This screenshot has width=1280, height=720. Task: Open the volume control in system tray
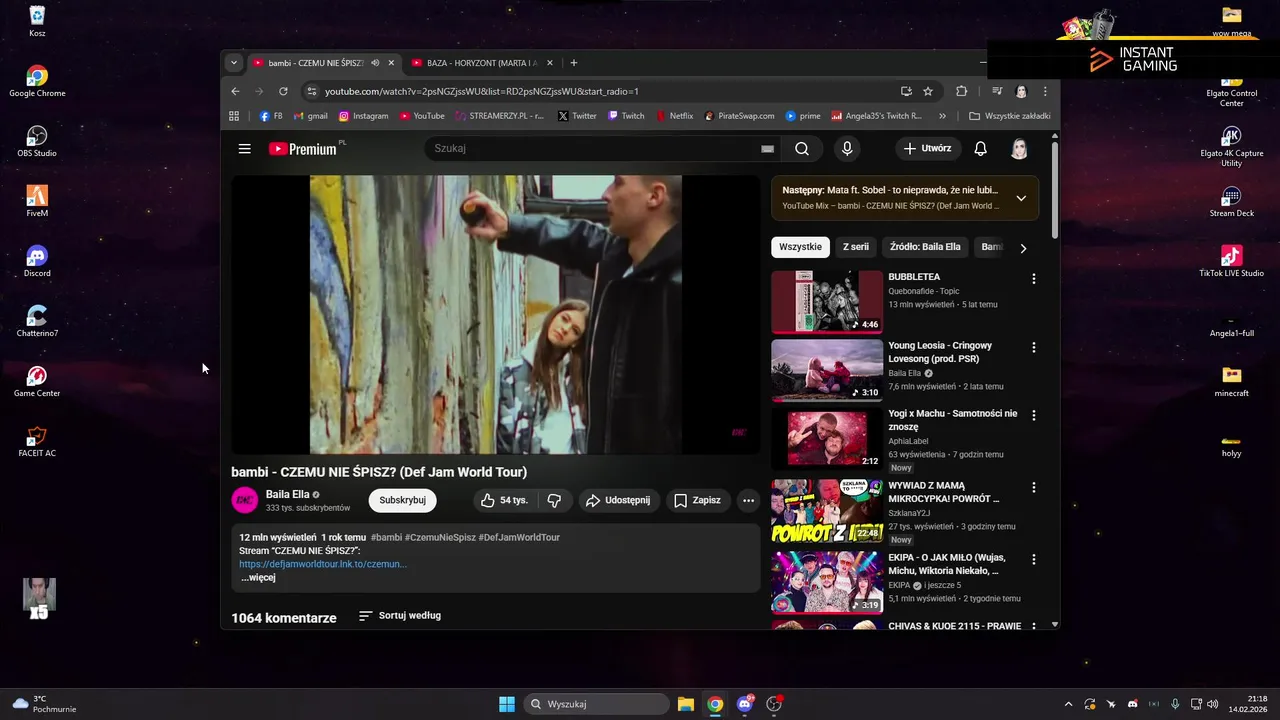click(1213, 704)
